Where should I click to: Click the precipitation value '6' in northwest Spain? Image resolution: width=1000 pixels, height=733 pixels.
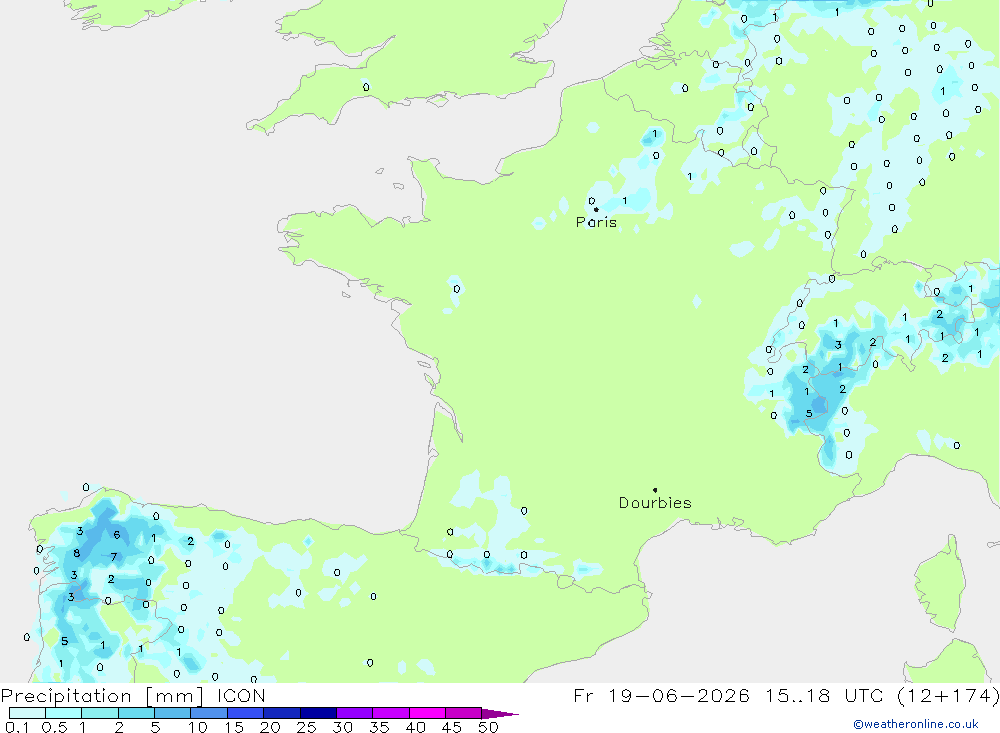pyautogui.click(x=117, y=535)
